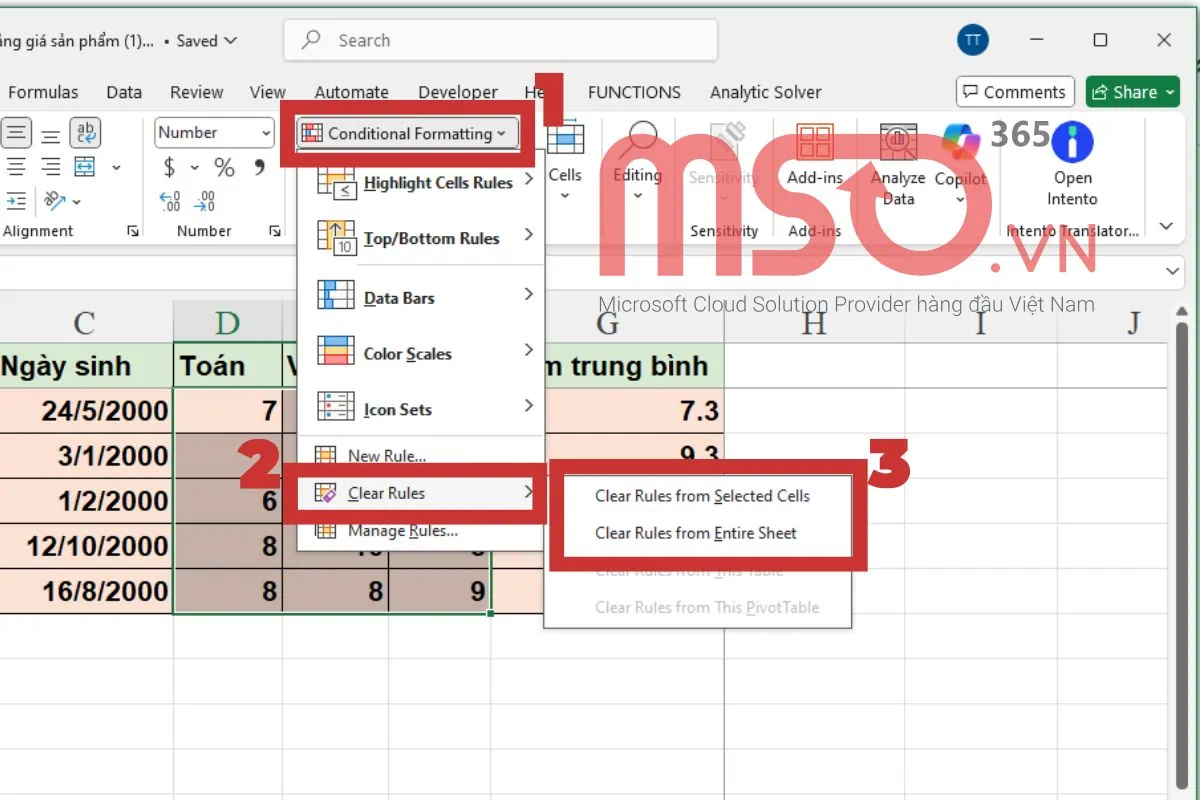Expand the Conditional Formatting dropdown
The height and width of the screenshot is (800, 1200).
[x=408, y=134]
